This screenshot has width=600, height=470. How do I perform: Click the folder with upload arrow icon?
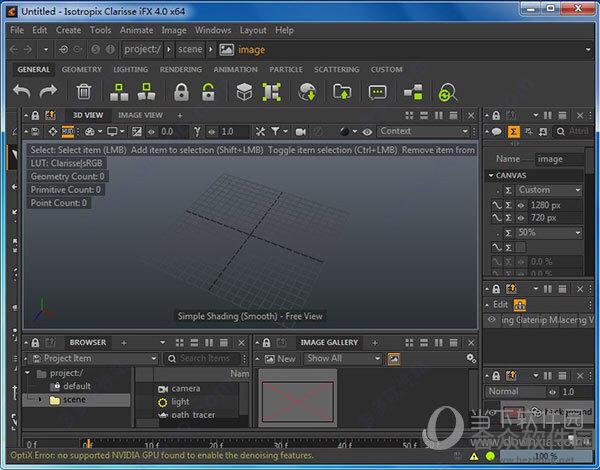point(342,92)
